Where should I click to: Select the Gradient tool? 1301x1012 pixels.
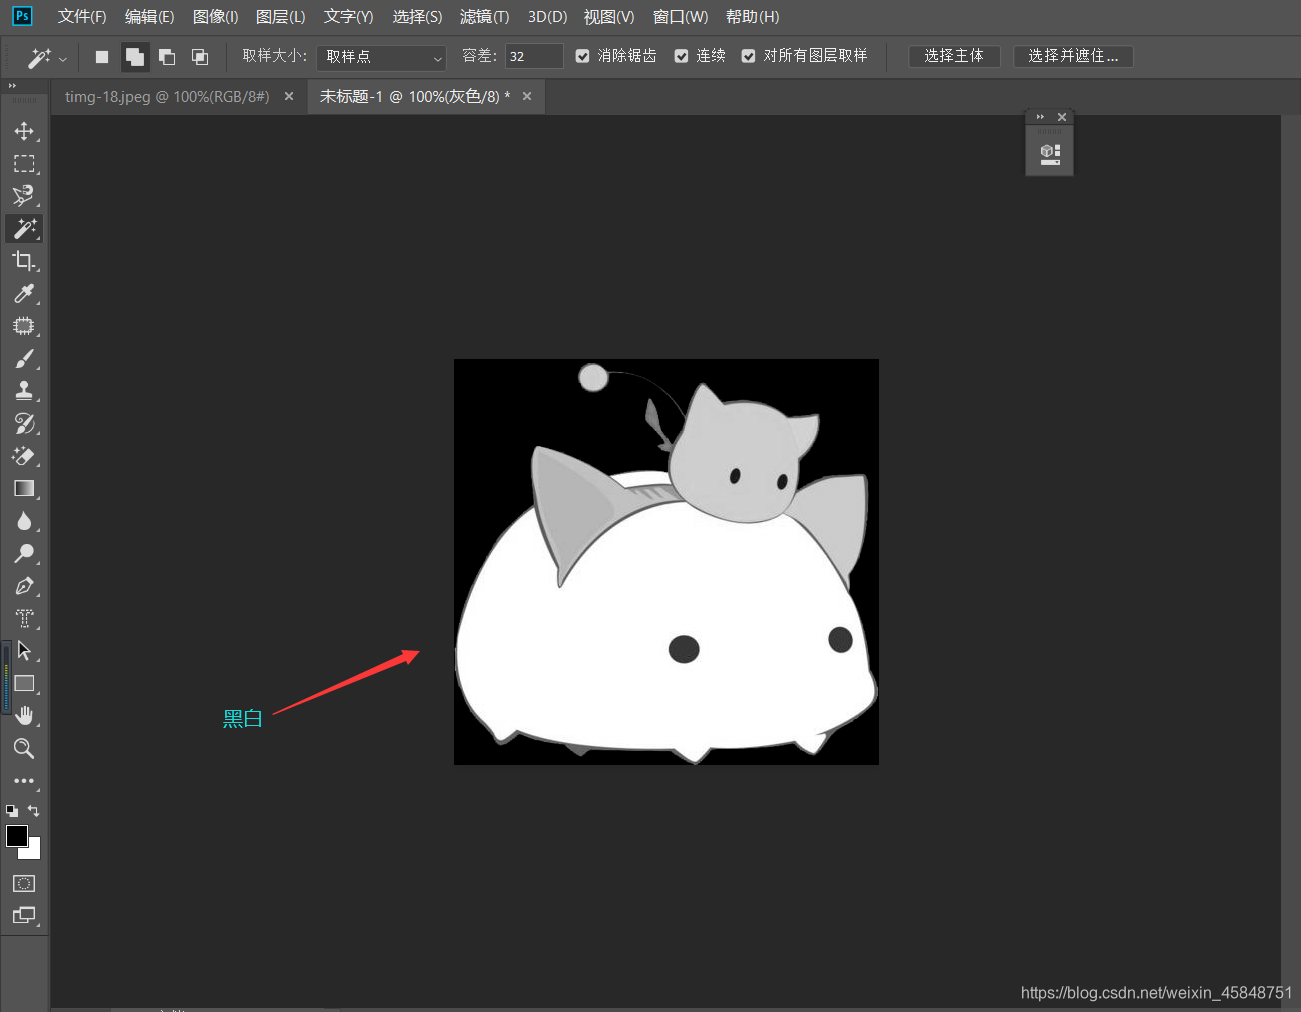[x=24, y=488]
